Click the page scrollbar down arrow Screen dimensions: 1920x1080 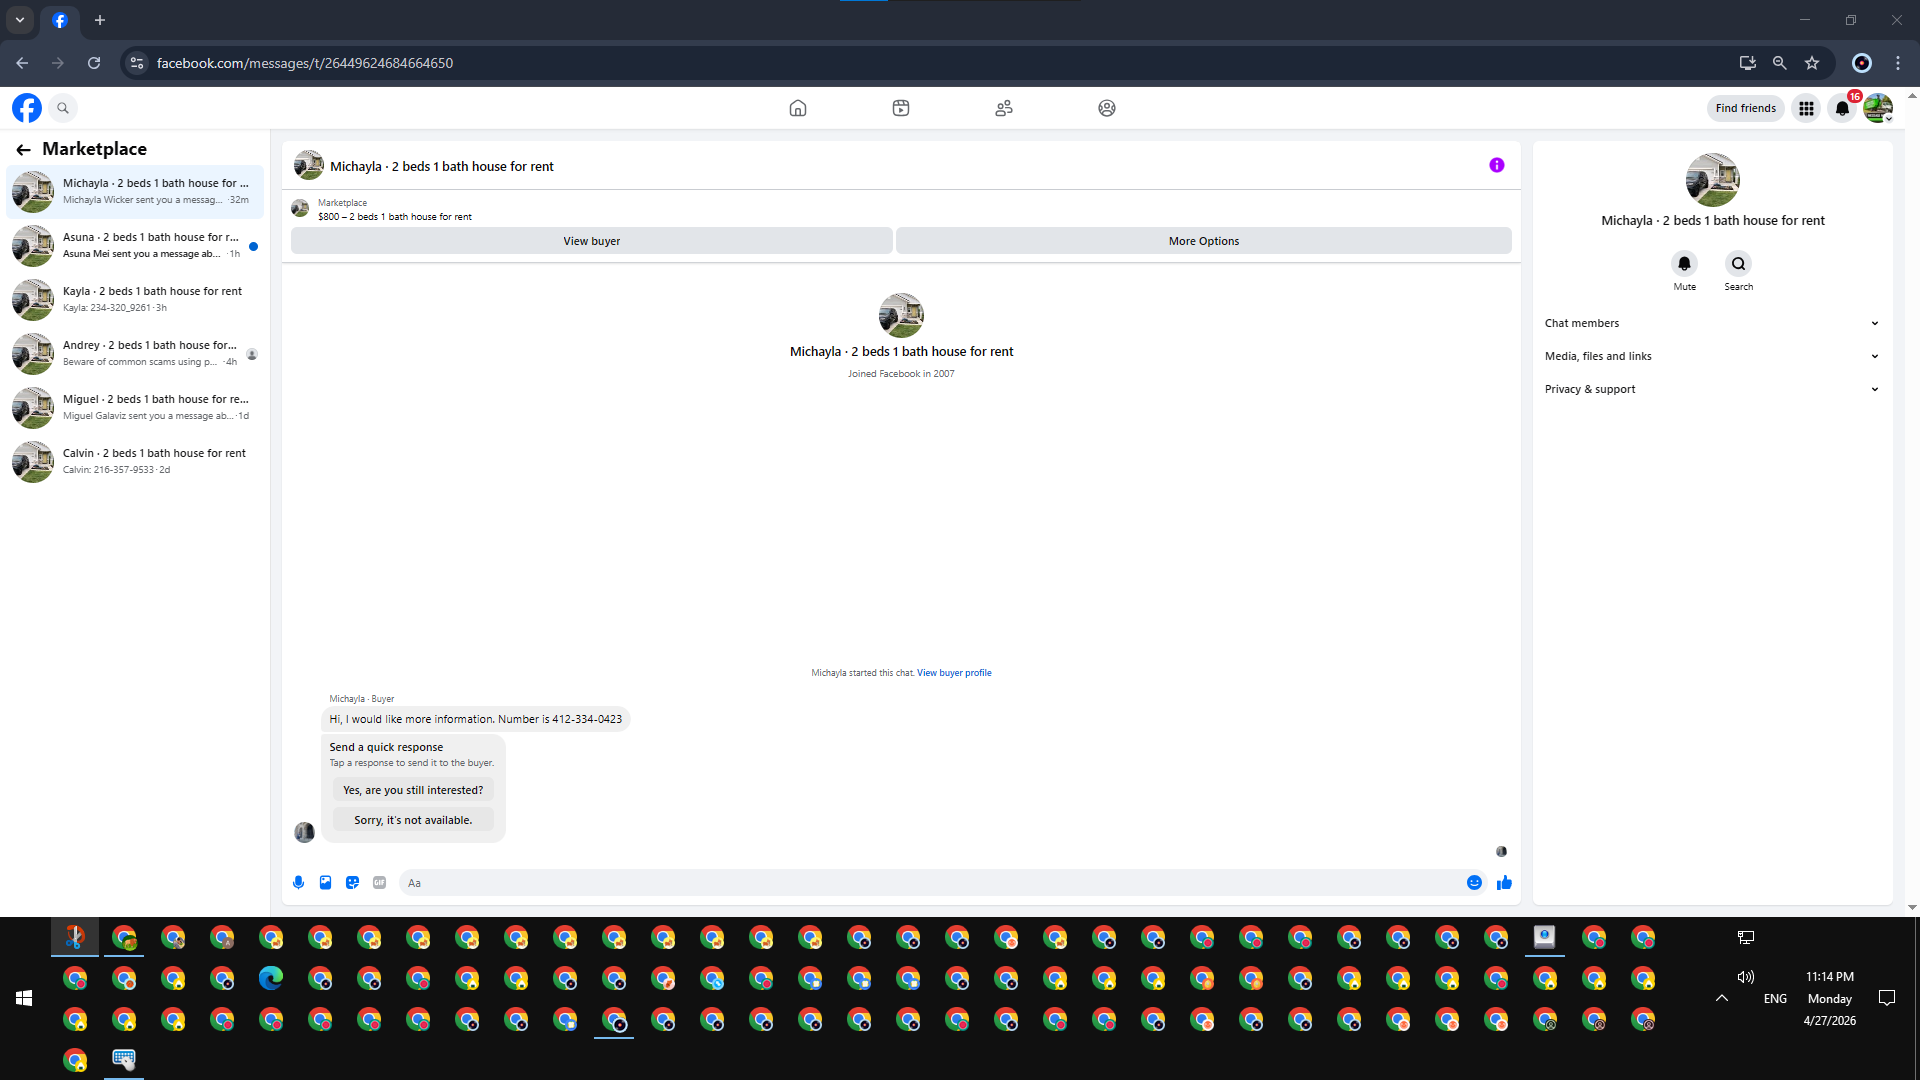click(1912, 908)
